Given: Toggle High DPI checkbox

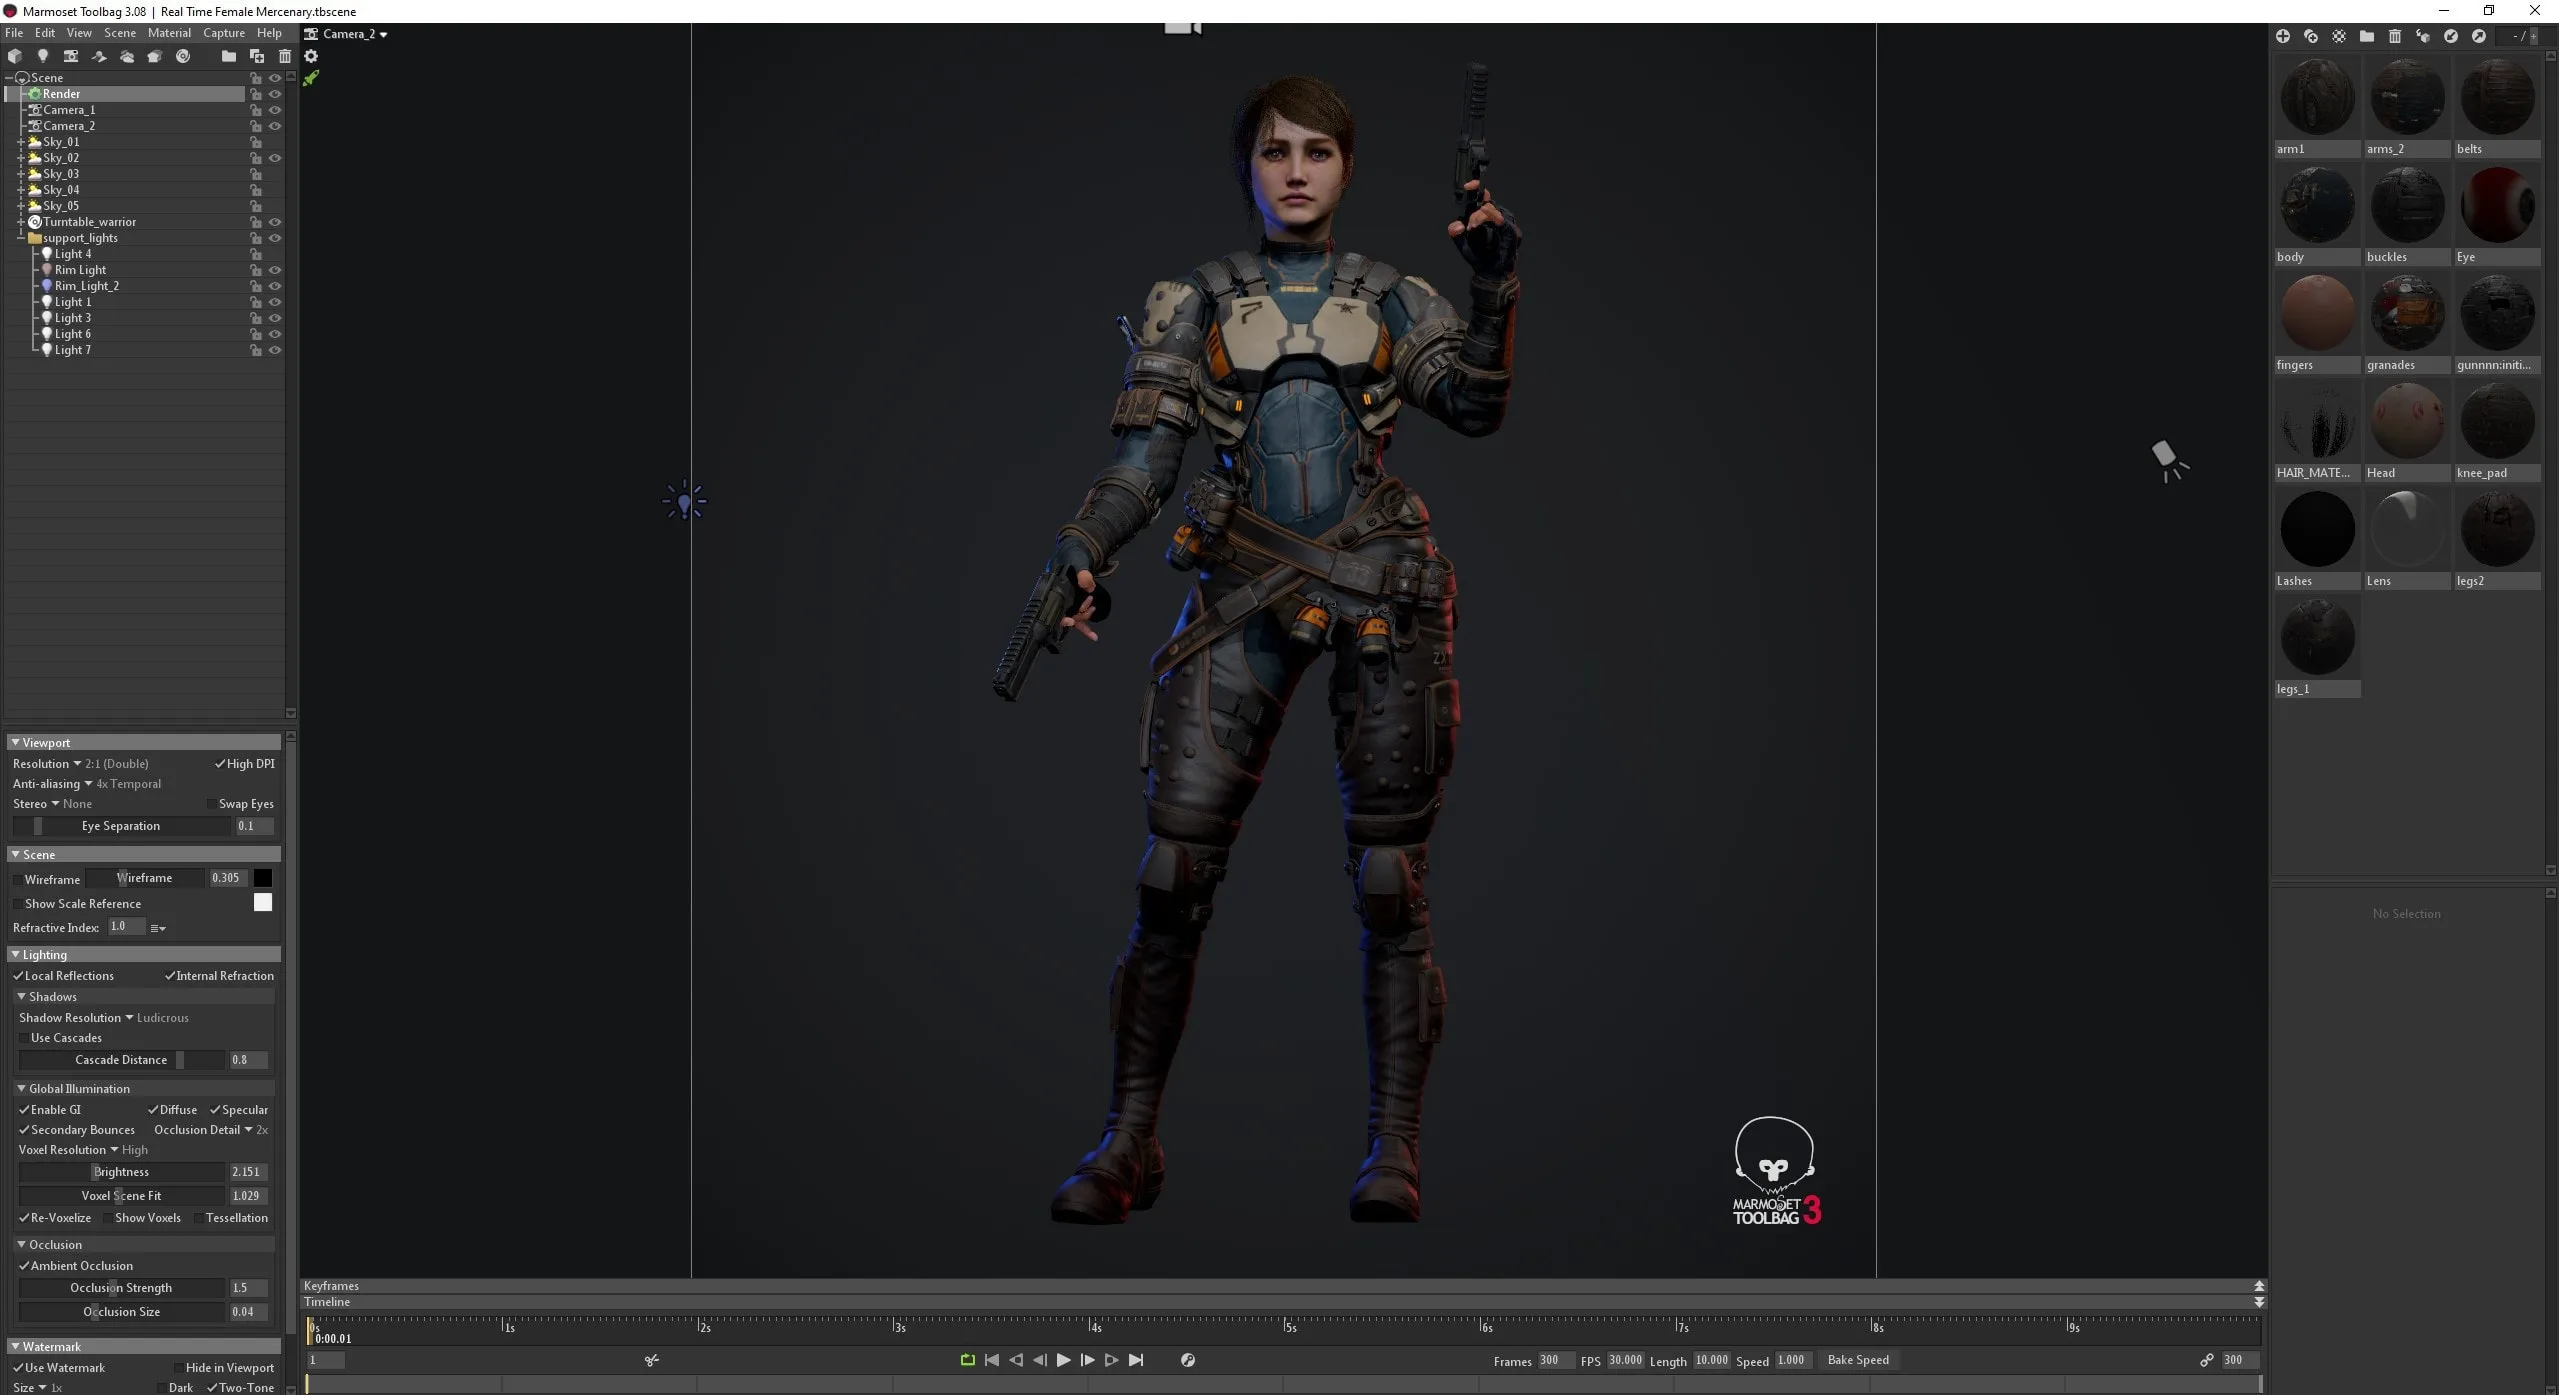Looking at the screenshot, I should [x=220, y=764].
